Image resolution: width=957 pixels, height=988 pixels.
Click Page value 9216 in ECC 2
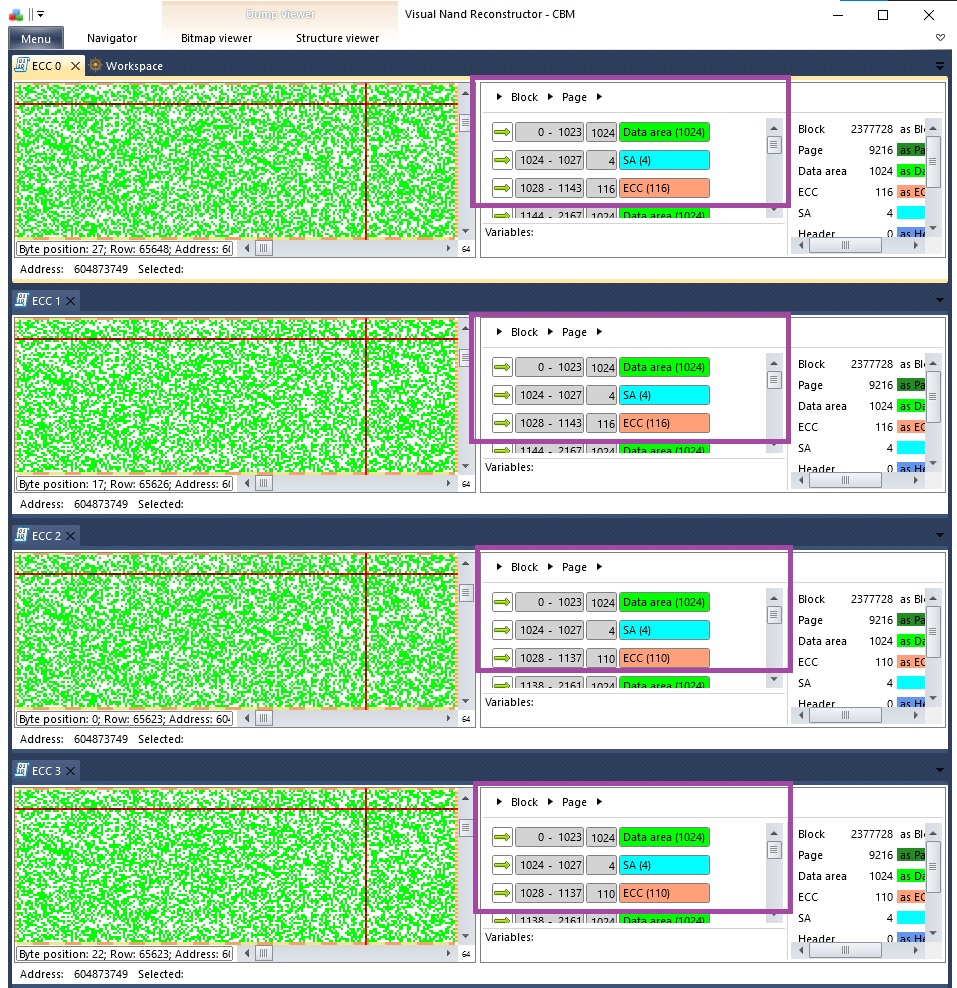point(880,620)
